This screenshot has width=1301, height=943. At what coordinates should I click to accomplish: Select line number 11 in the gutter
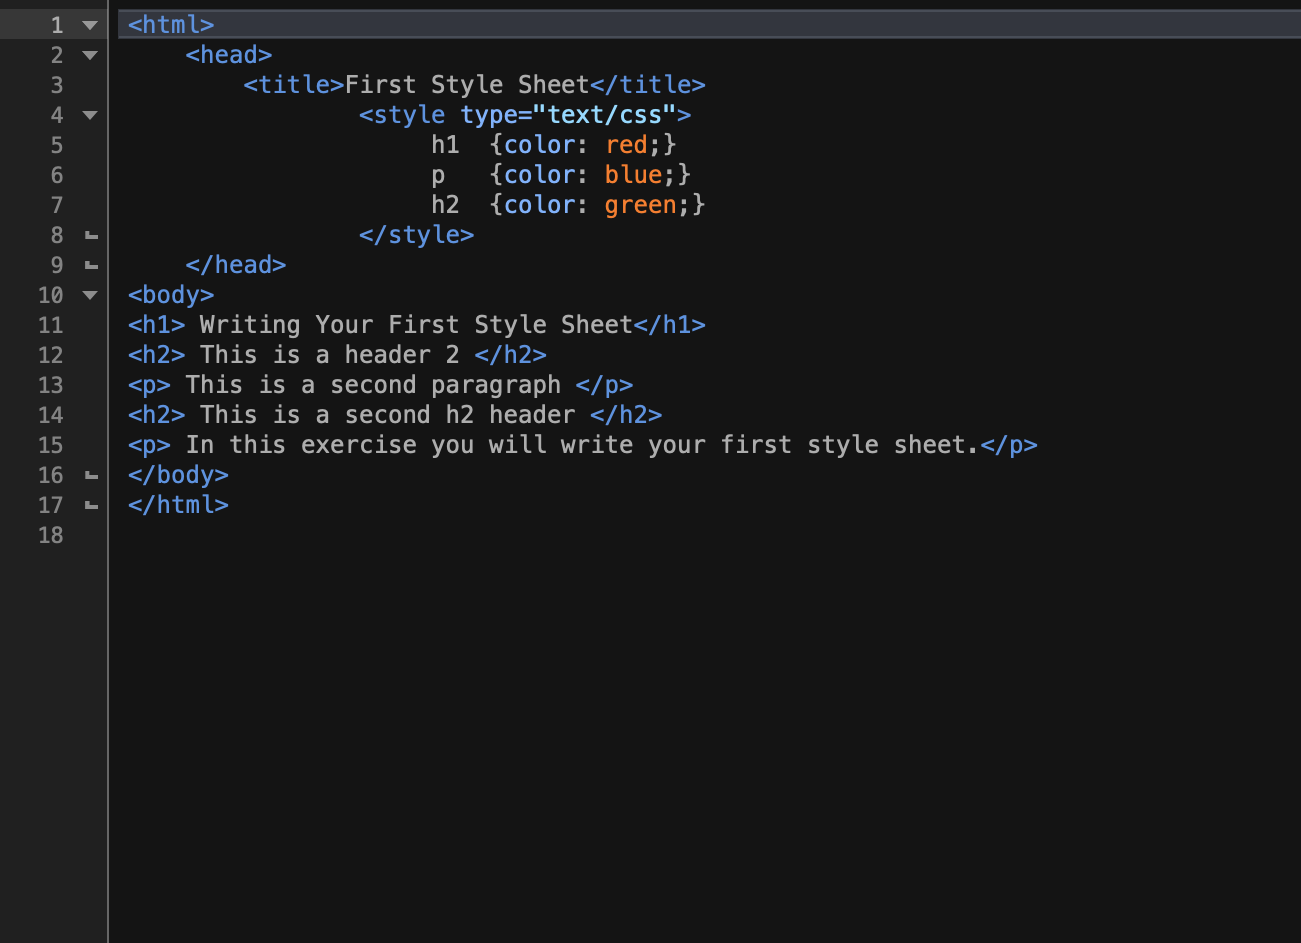(51, 325)
